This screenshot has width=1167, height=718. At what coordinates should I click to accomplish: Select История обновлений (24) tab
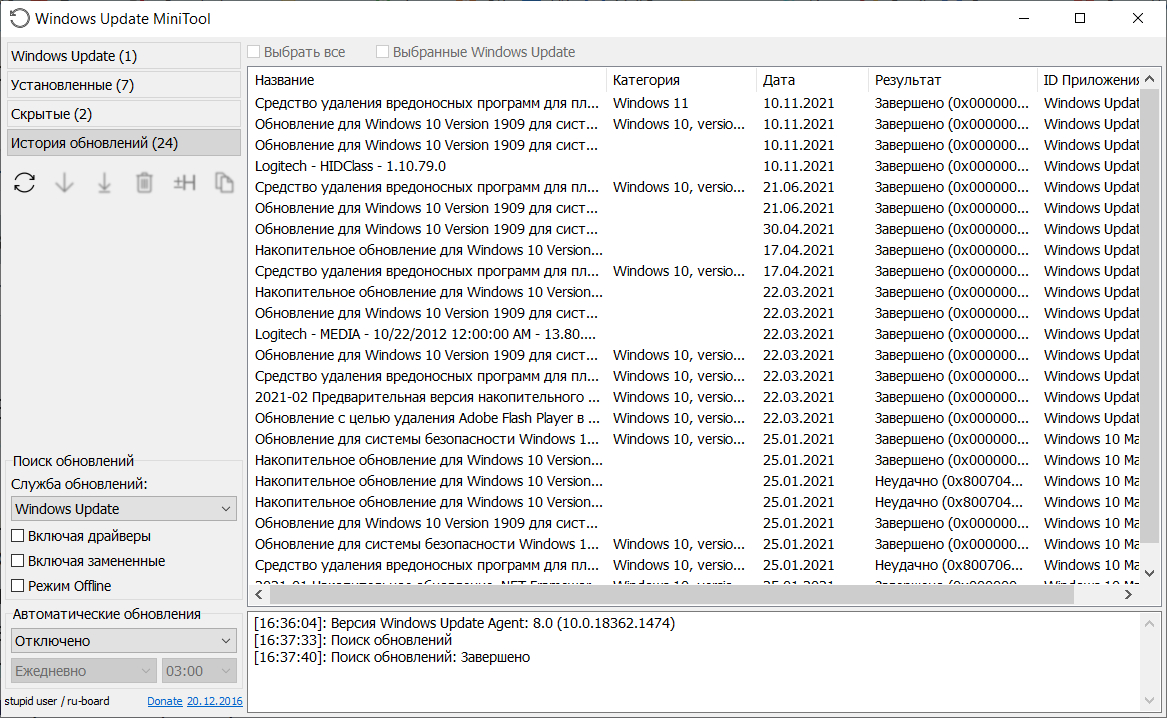tap(124, 143)
